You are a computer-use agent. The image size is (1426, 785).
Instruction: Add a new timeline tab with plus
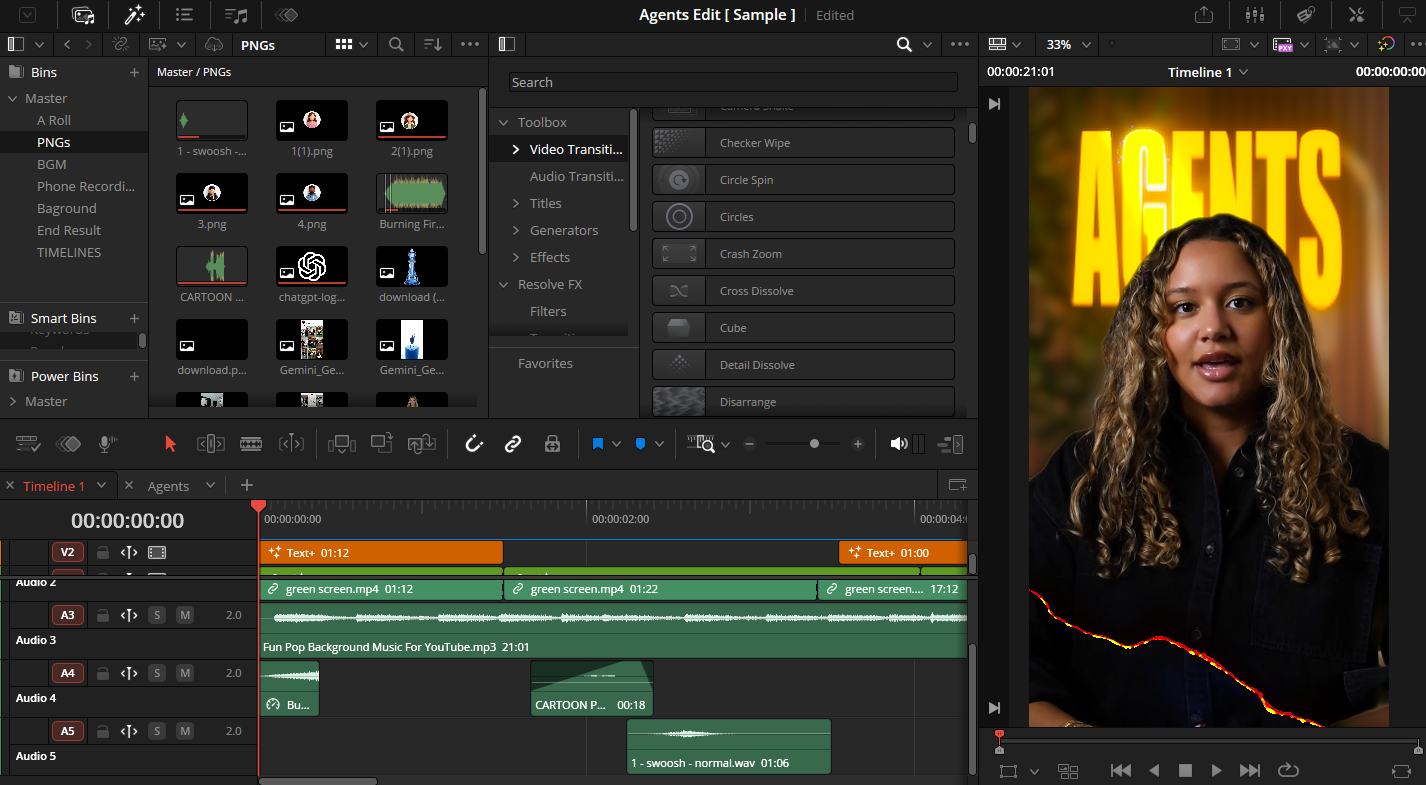pos(247,485)
